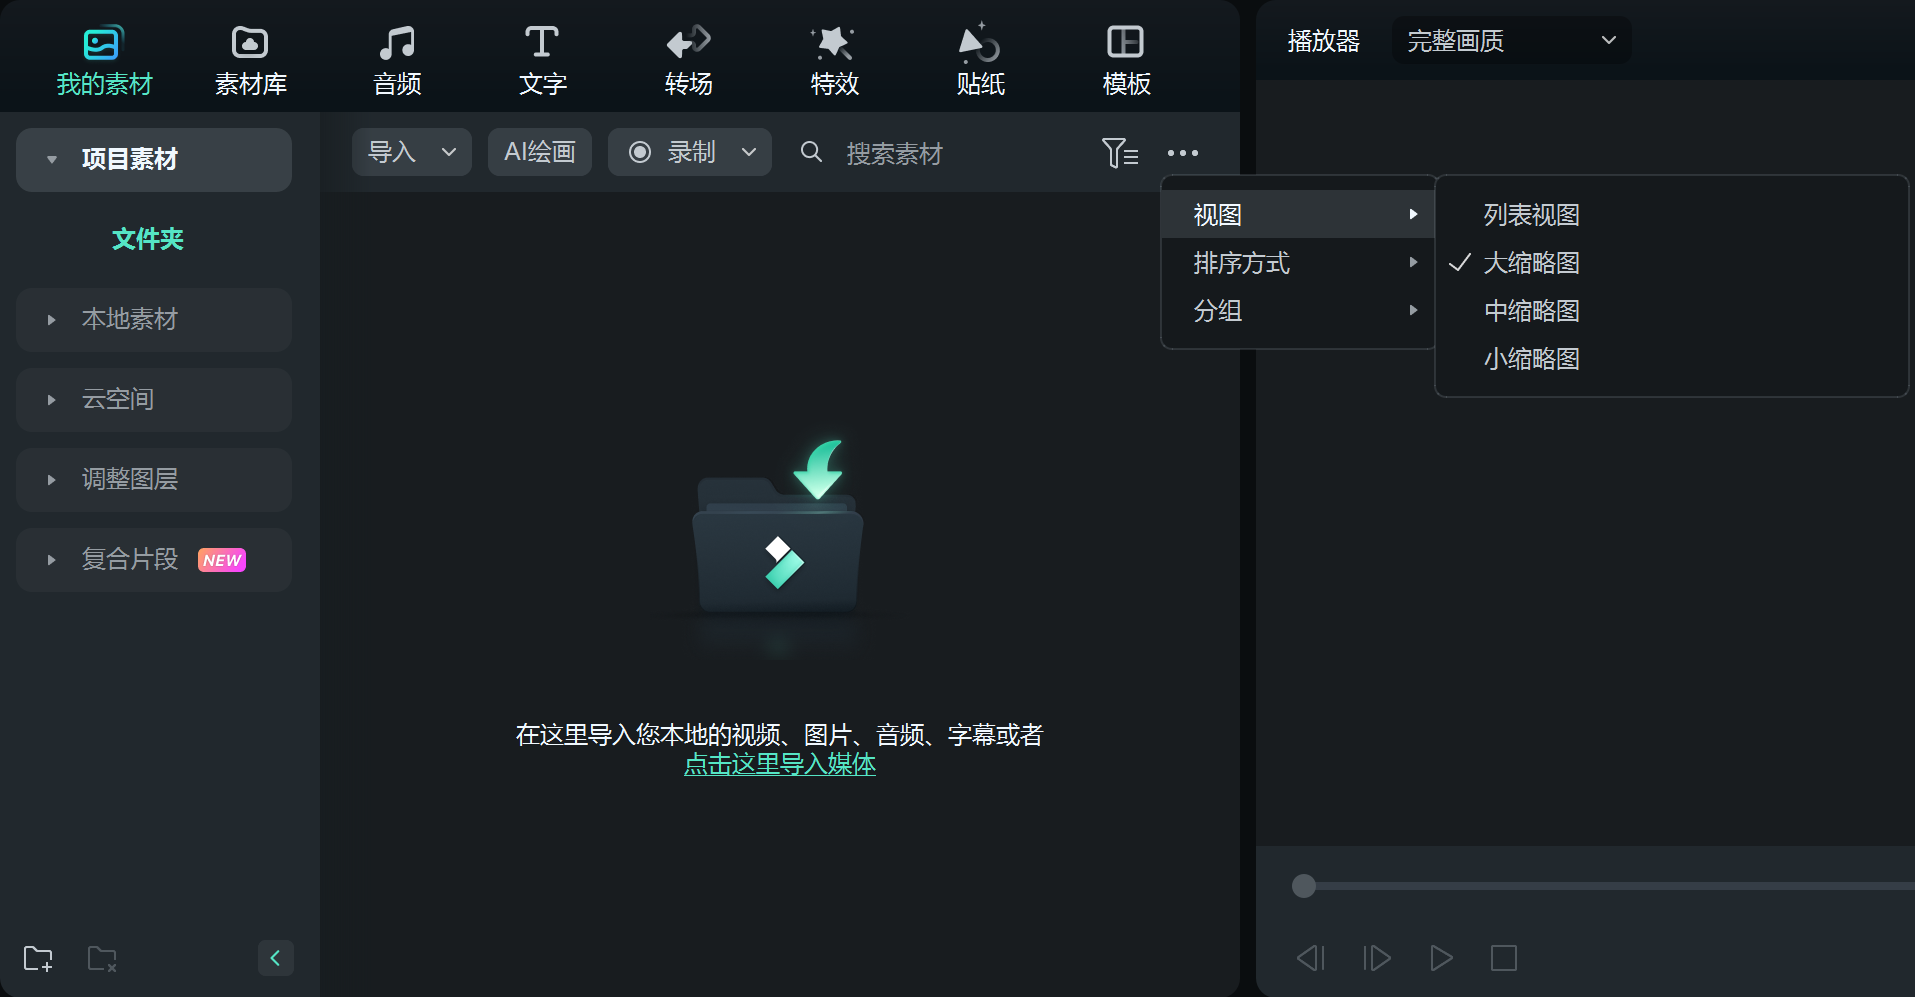
Task: Click the filter icon next to search
Action: coord(1120,152)
